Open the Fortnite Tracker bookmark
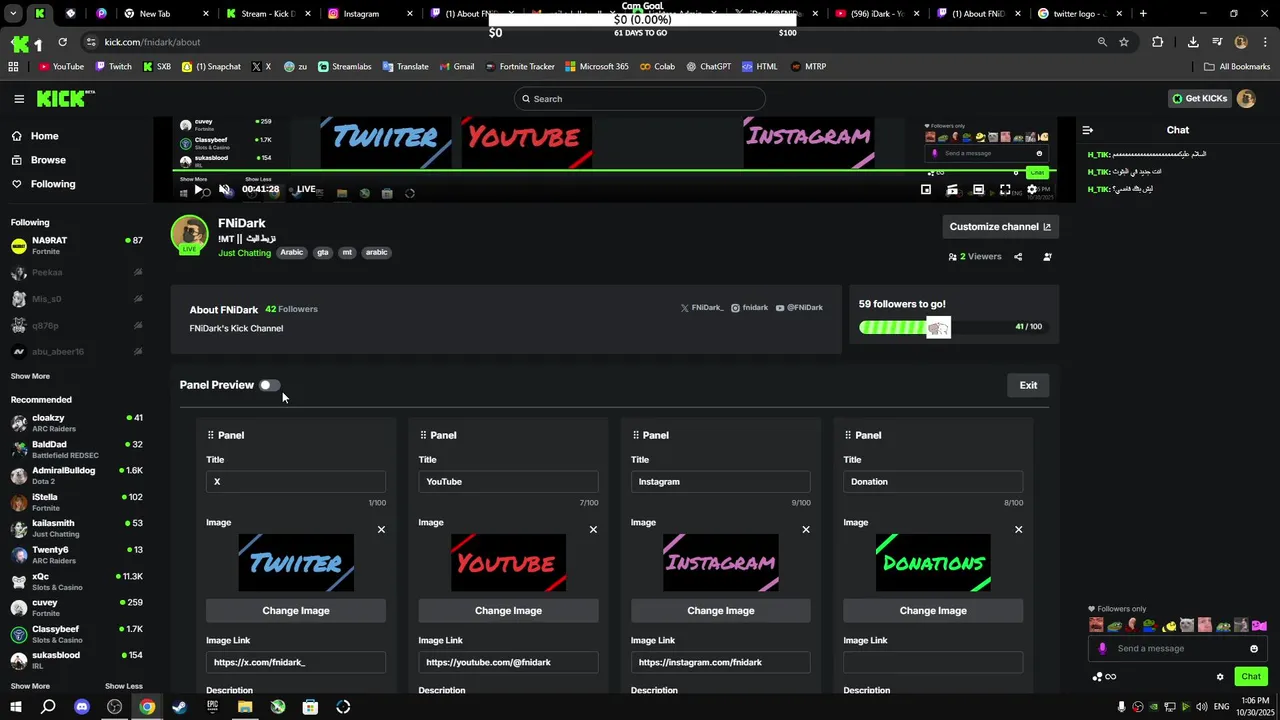Image resolution: width=1280 pixels, height=720 pixels. pyautogui.click(x=520, y=67)
